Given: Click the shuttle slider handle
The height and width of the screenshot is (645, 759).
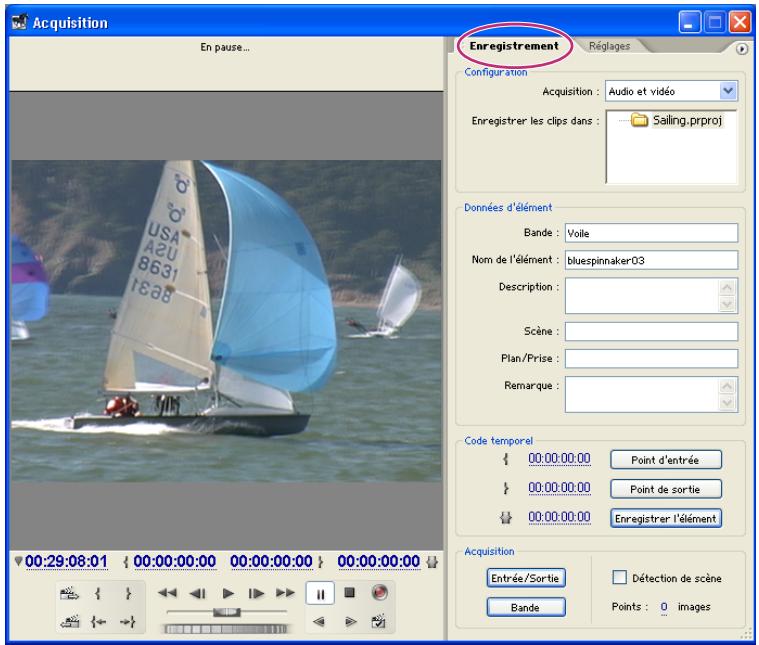Looking at the screenshot, I should coord(227,613).
